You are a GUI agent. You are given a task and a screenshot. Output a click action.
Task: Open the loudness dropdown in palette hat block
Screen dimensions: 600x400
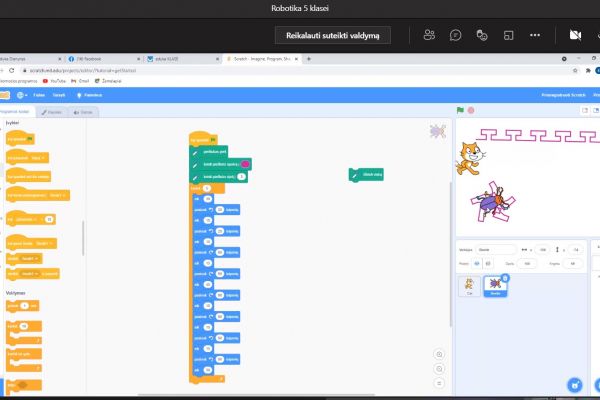[26, 219]
